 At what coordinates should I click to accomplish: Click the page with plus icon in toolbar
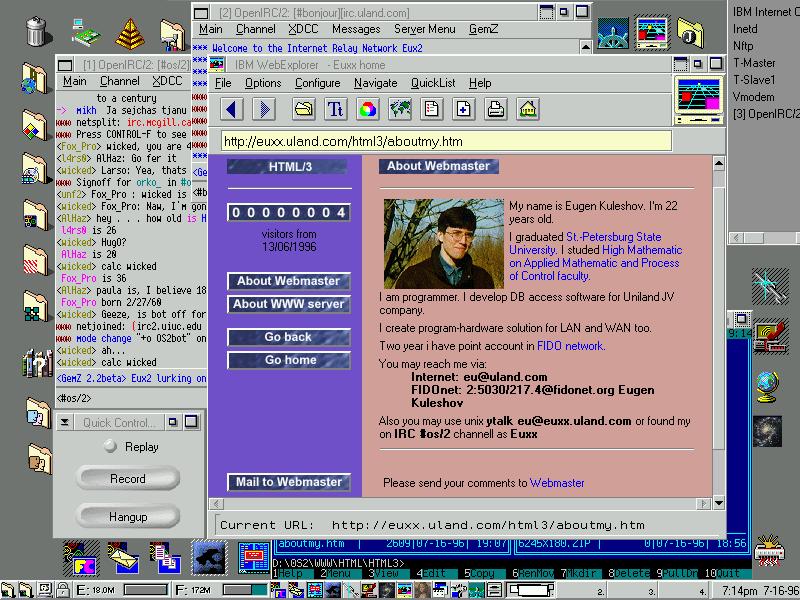(464, 109)
